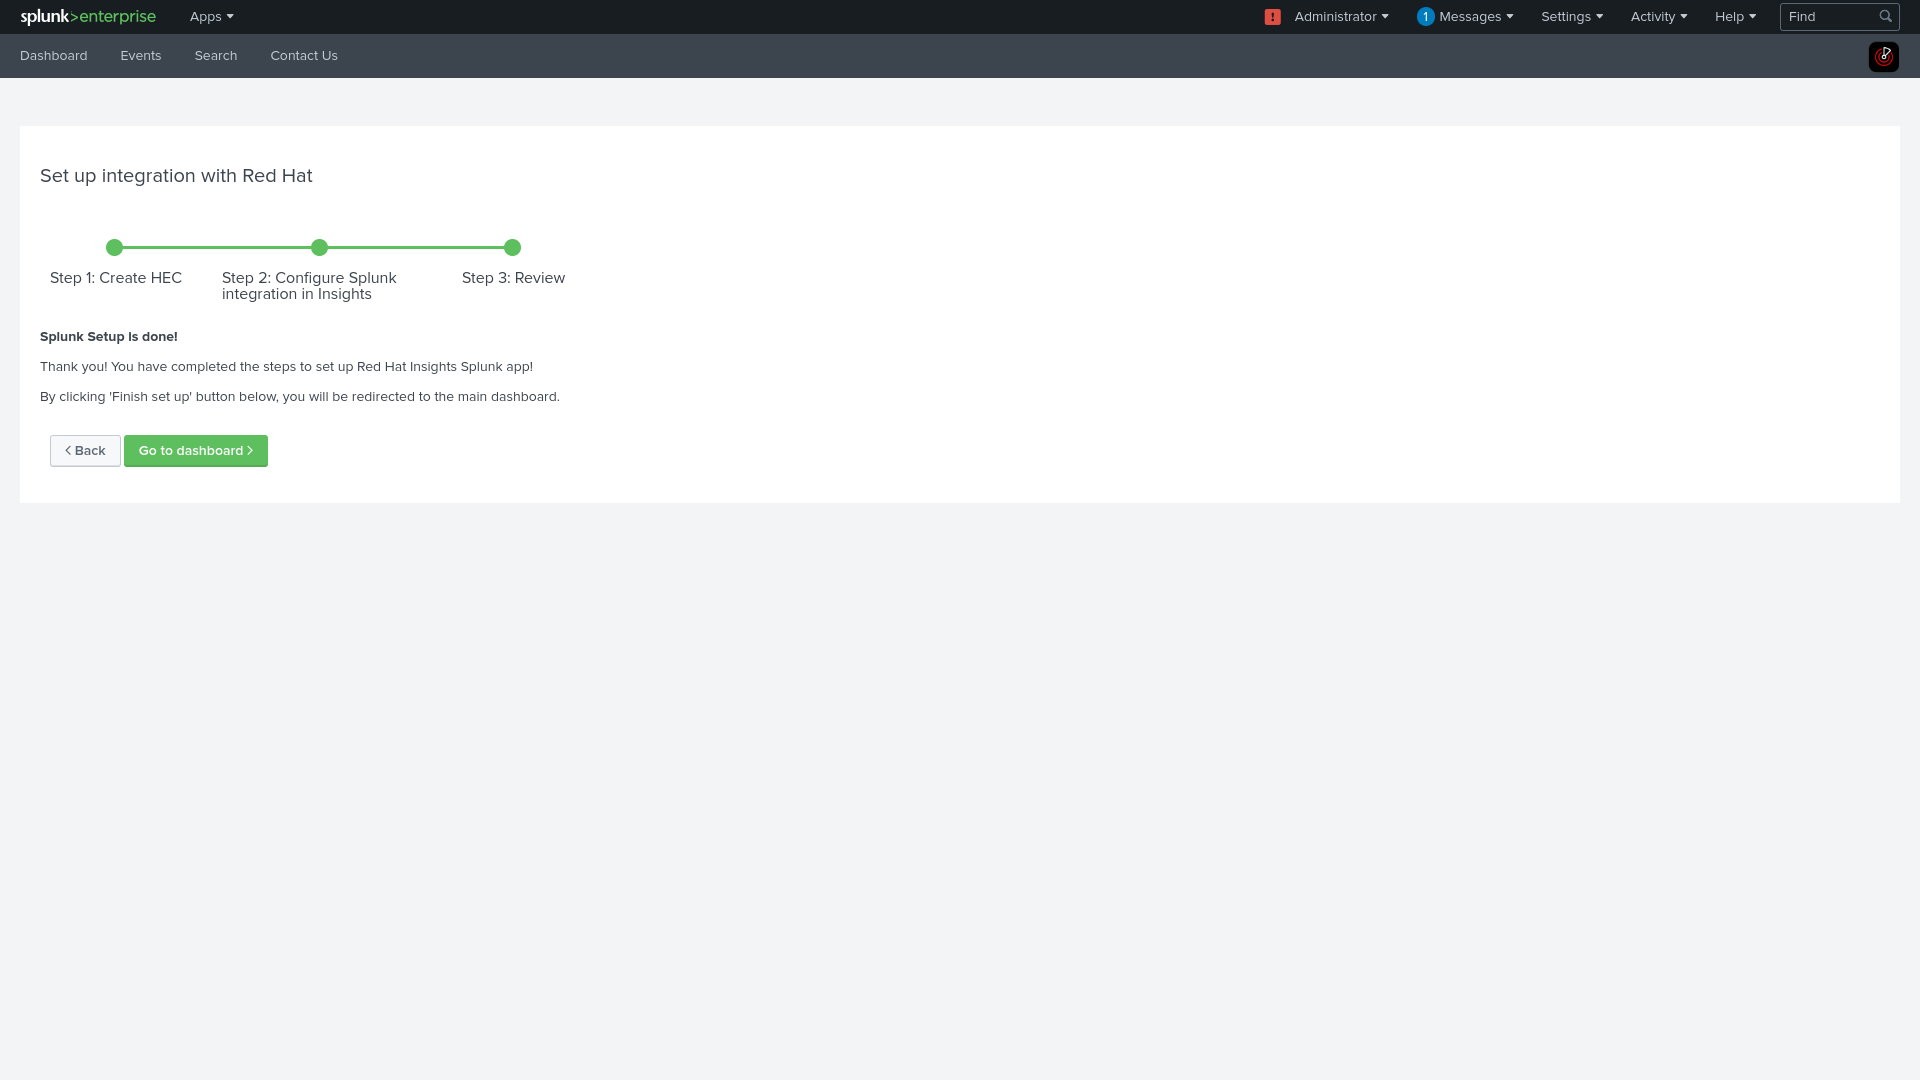Click the 'Splunk Setup is done!' text
The width and height of the screenshot is (1920, 1080).
[x=109, y=337]
